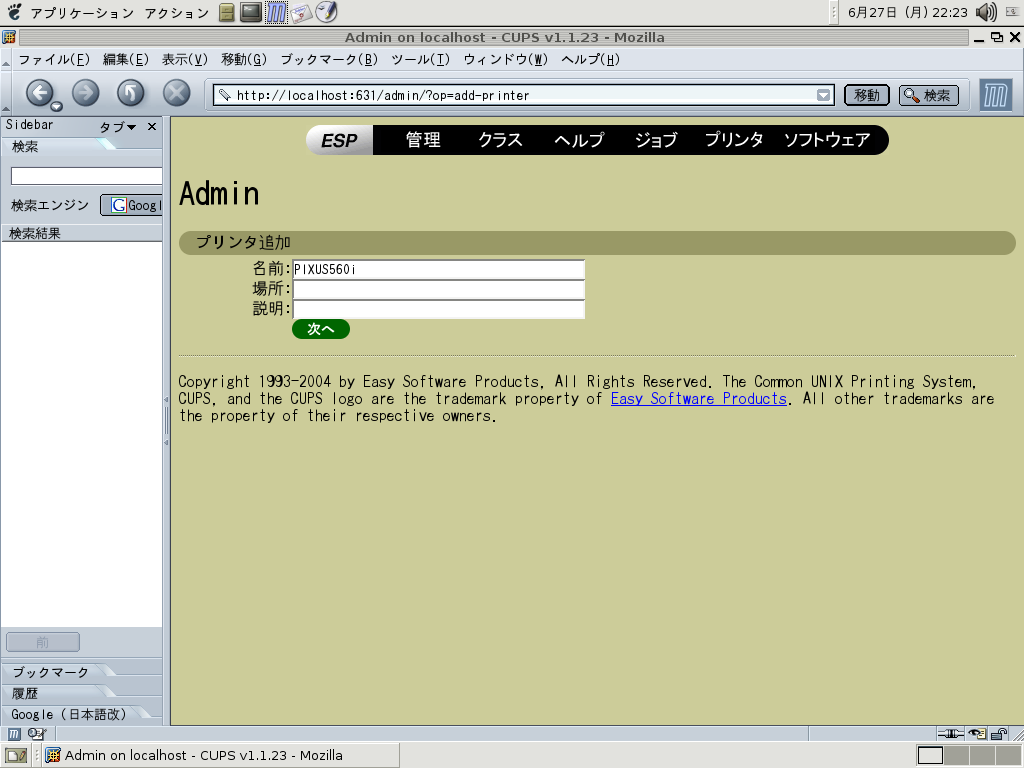The width and height of the screenshot is (1024, 768).
Task: Open the Composer icon in the status bar
Action: [x=37, y=734]
